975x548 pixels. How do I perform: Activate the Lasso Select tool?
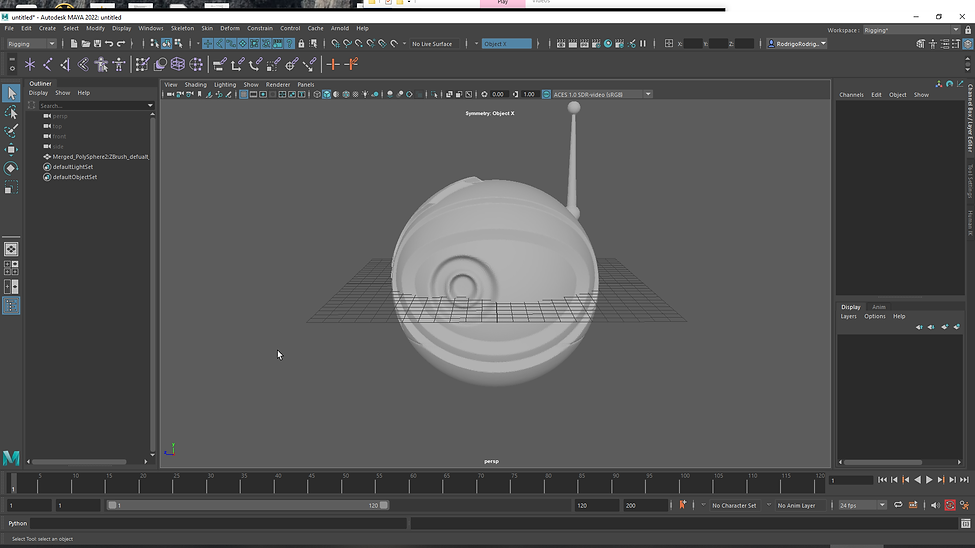point(11,113)
